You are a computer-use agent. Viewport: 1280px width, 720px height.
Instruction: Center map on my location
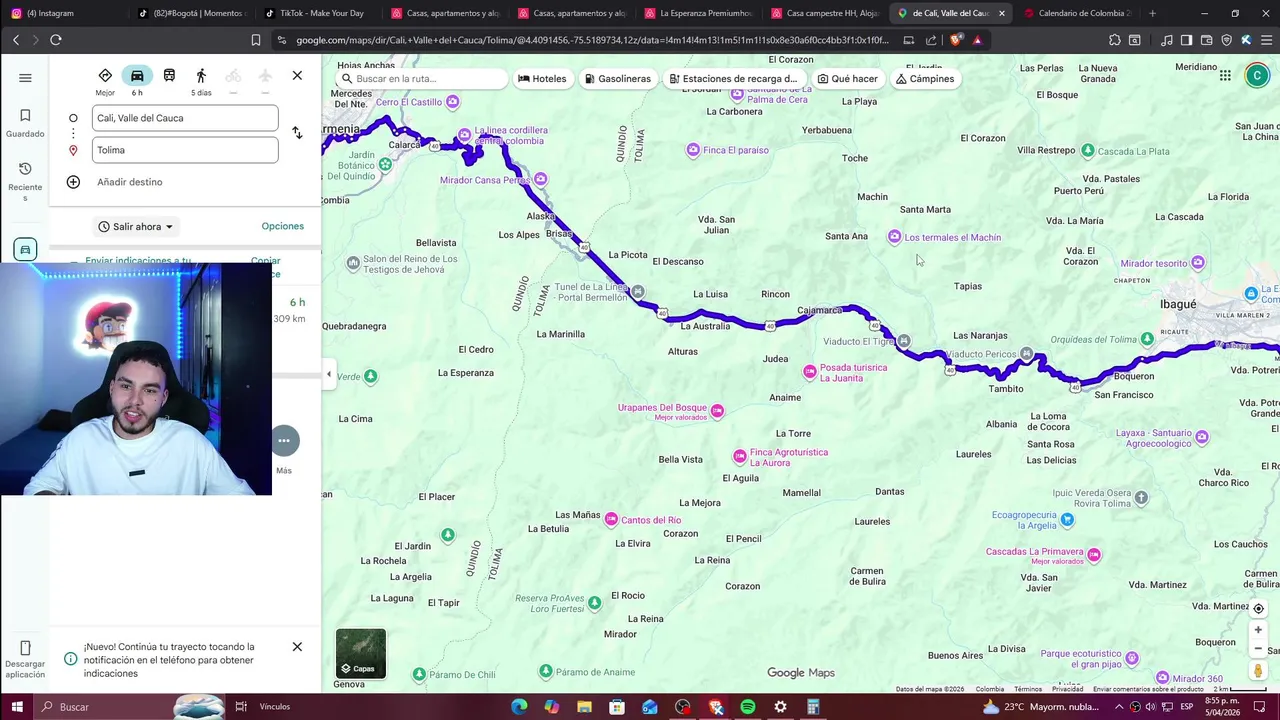coord(1258,608)
